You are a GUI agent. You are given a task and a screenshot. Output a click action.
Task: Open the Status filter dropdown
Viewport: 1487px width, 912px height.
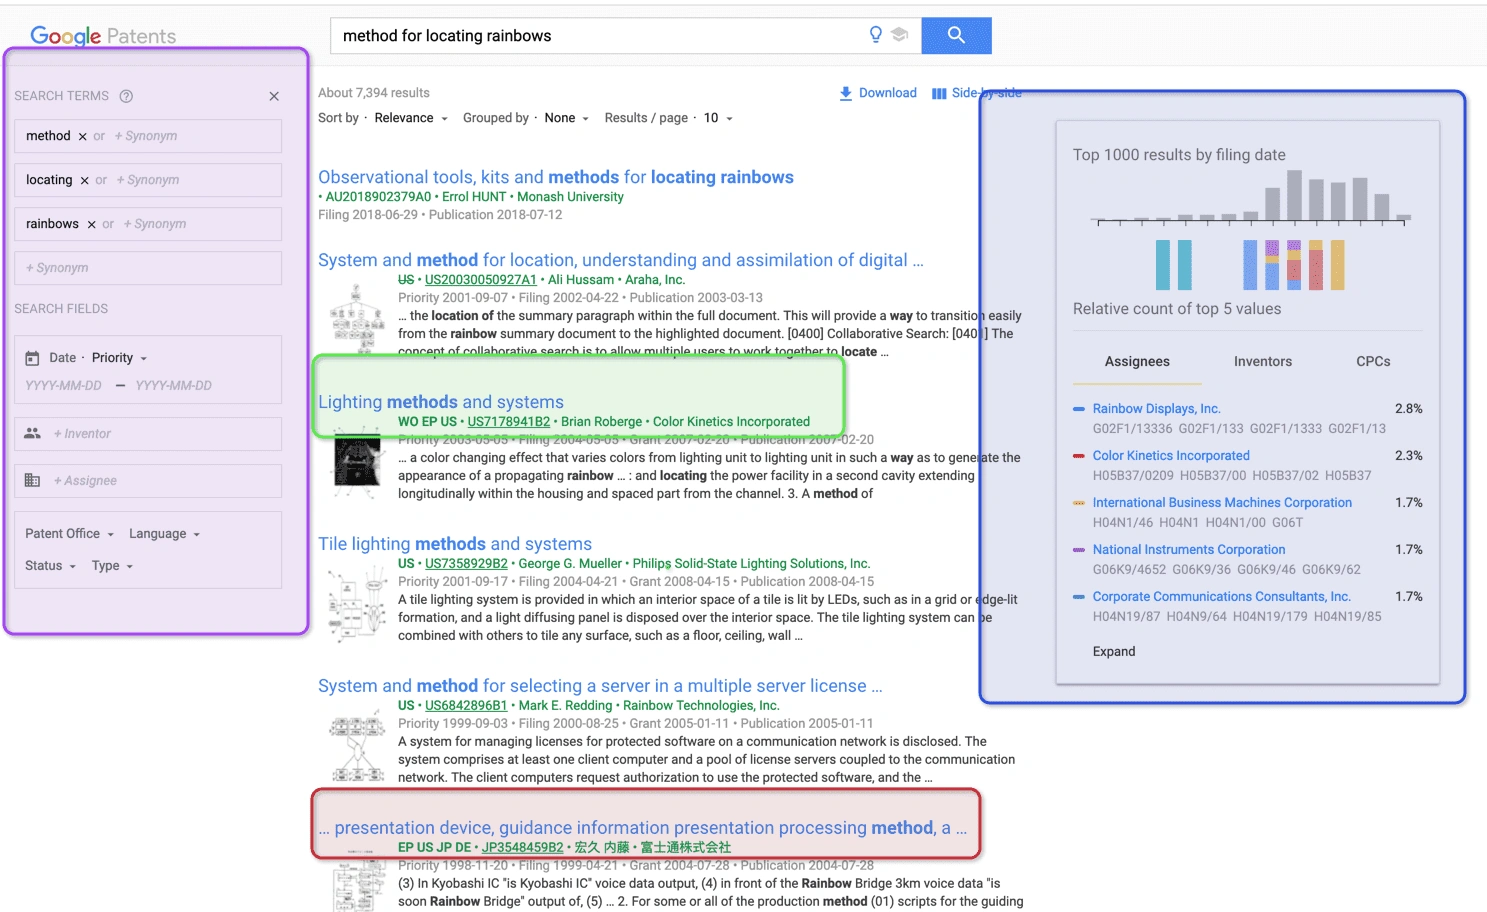point(51,566)
